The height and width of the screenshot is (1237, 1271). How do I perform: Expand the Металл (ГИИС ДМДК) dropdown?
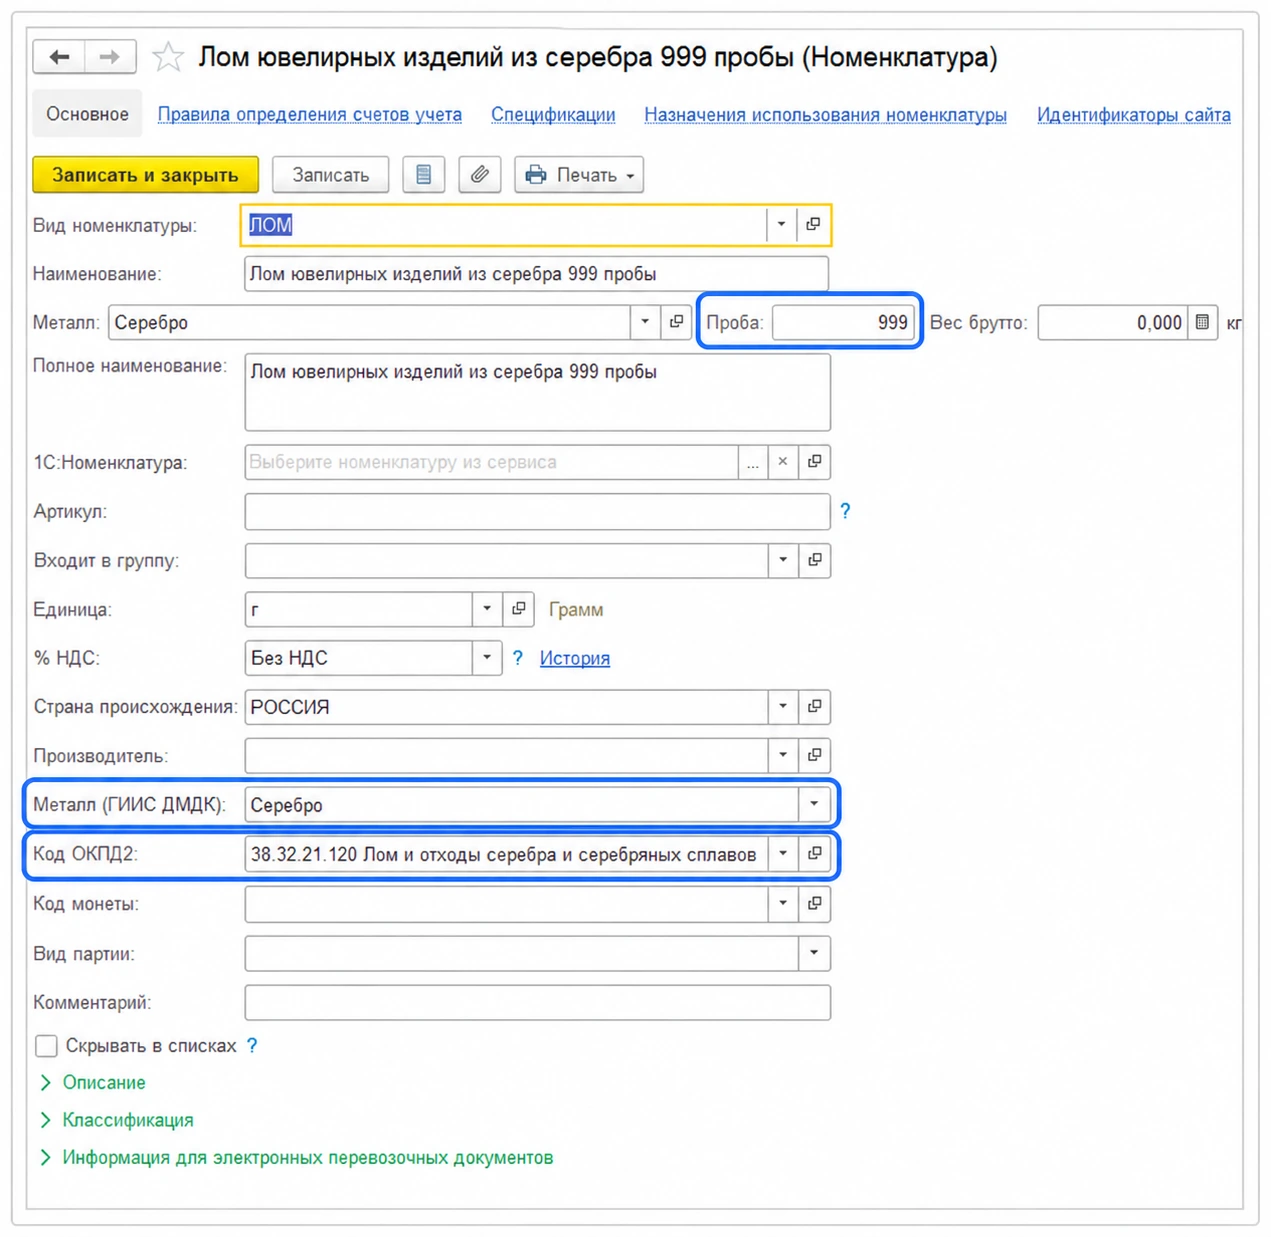tap(814, 804)
